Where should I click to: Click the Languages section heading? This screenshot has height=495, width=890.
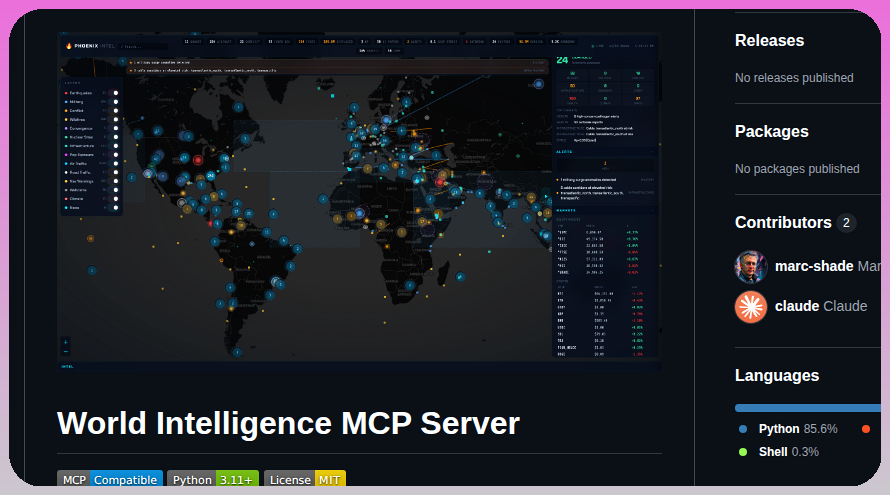click(776, 376)
